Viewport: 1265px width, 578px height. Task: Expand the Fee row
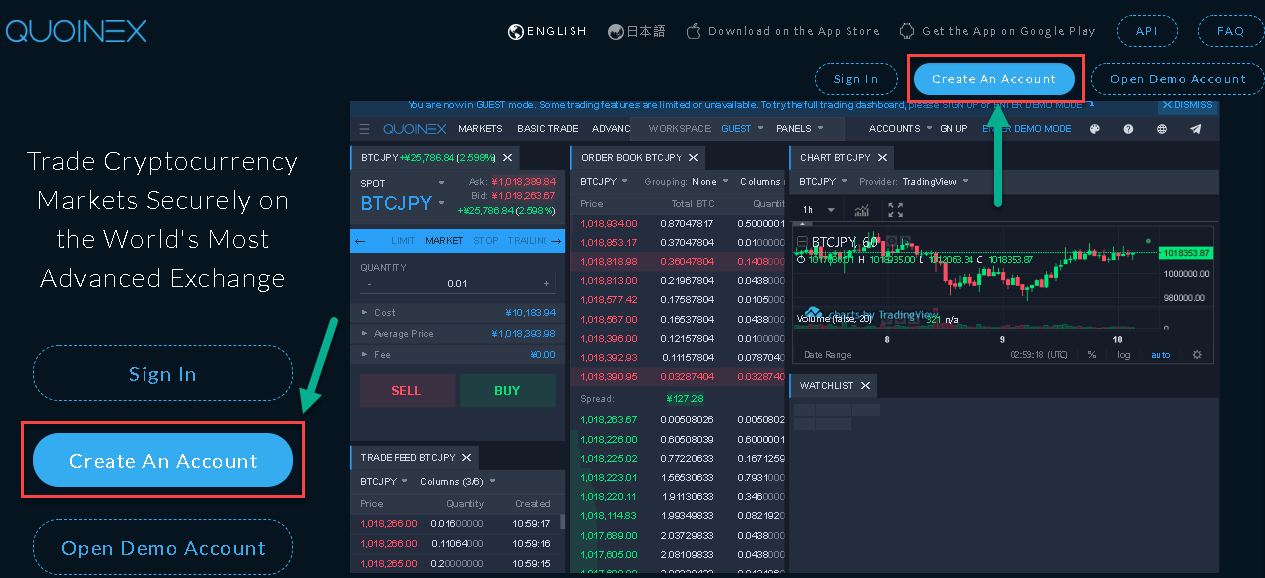click(458, 355)
